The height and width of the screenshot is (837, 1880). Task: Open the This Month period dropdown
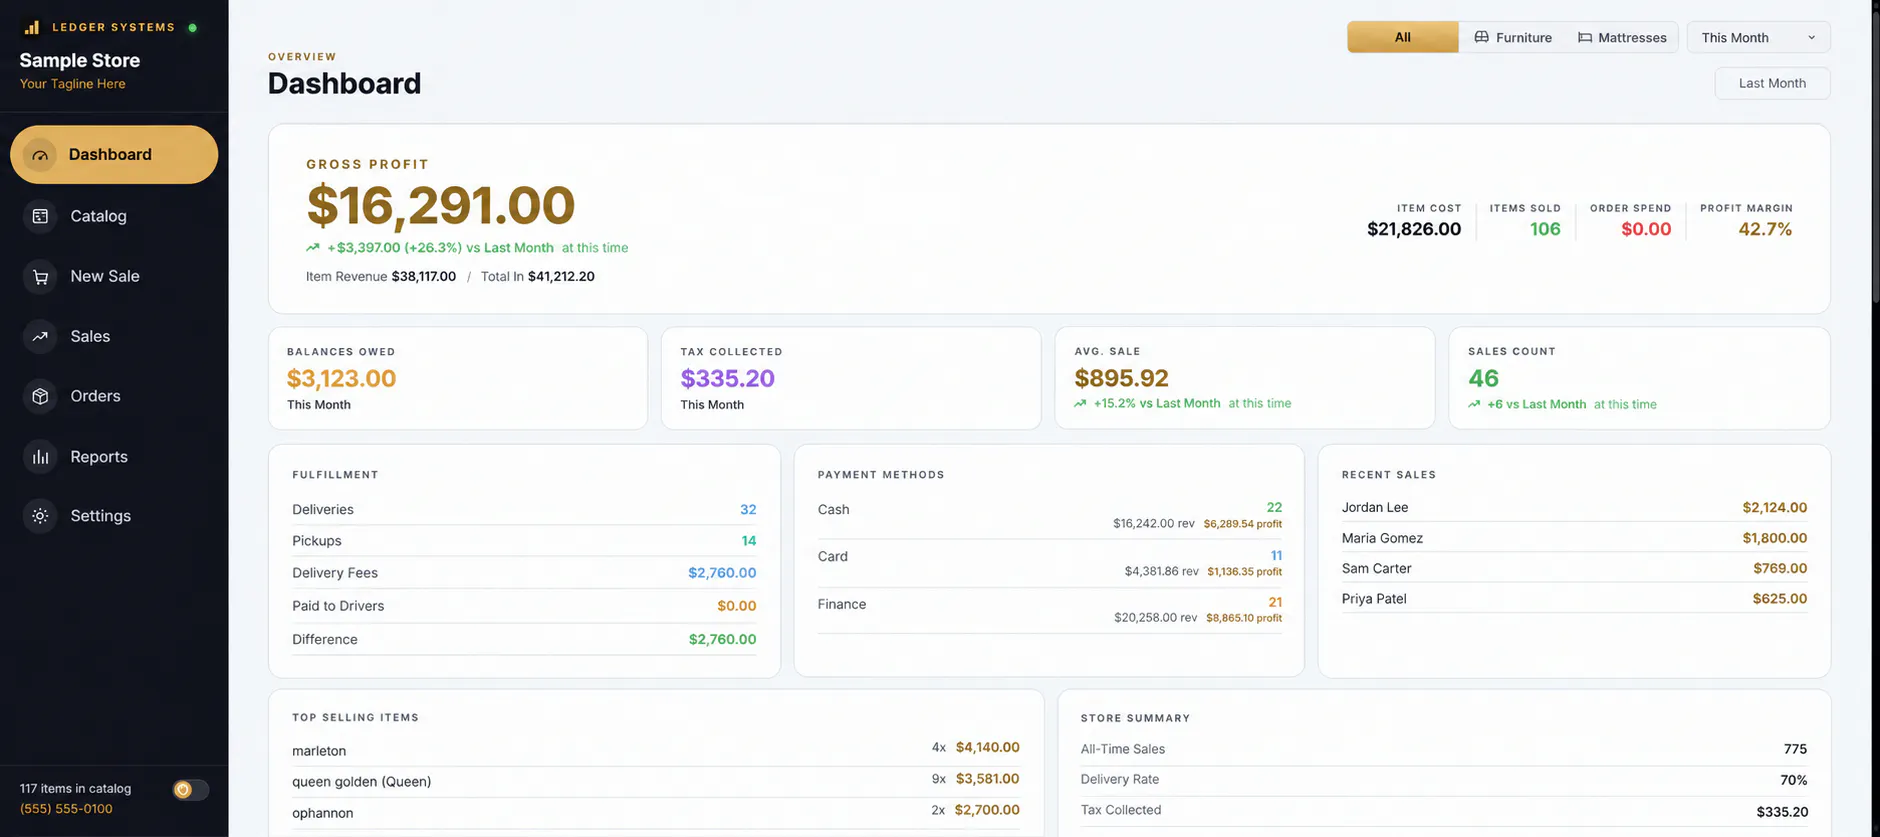[x=1758, y=37]
